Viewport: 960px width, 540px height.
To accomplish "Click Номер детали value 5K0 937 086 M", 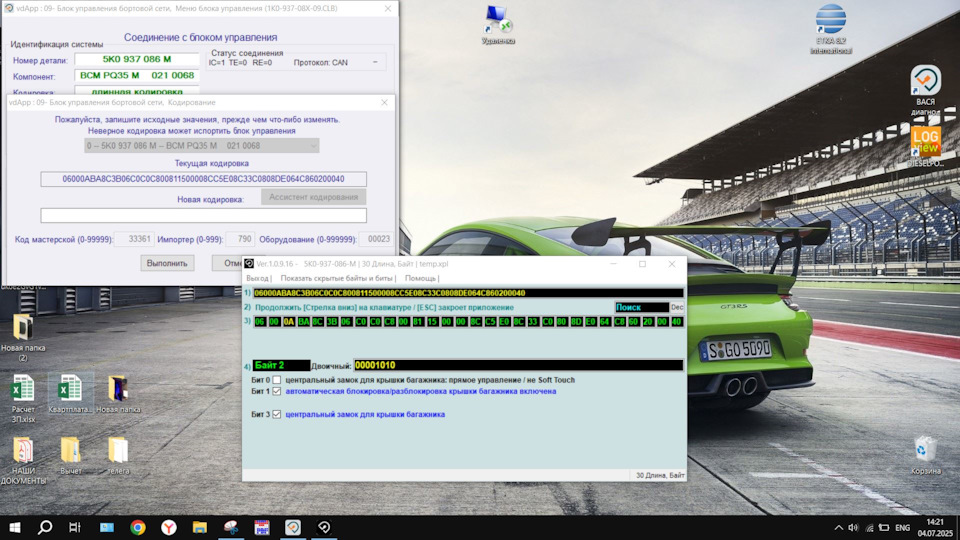I will (x=137, y=59).
